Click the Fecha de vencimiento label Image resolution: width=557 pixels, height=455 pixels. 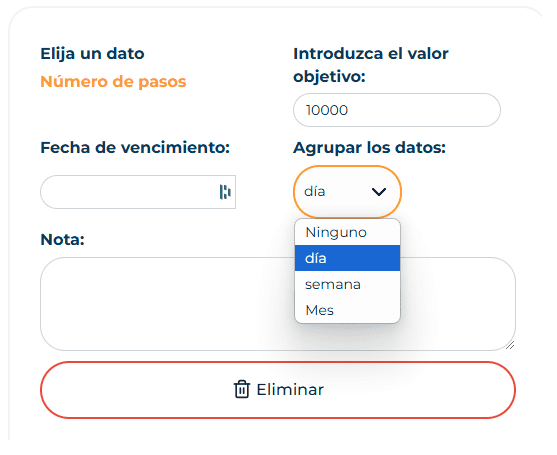(x=135, y=148)
